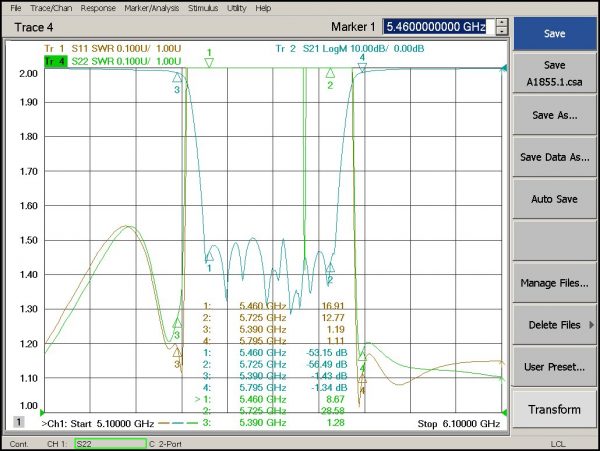
Task: Click the -56.49 dB marker readout
Action: tap(327, 364)
